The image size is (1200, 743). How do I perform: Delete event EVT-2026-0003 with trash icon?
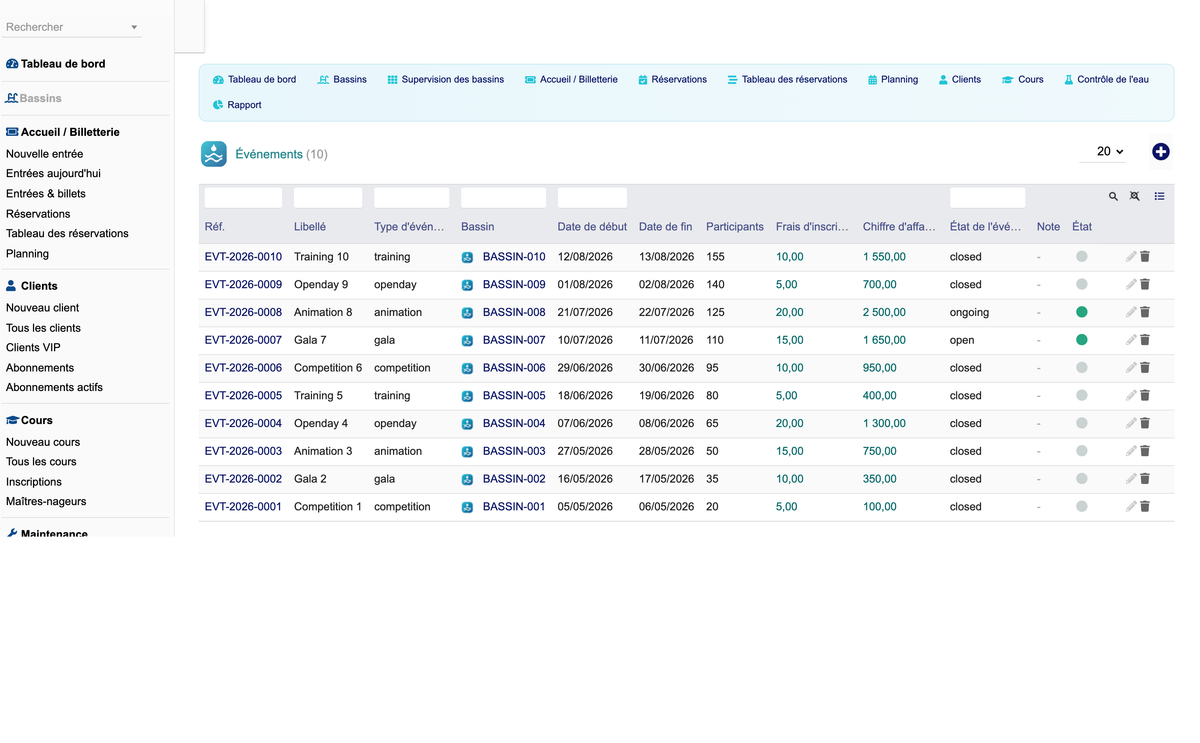[1145, 451]
